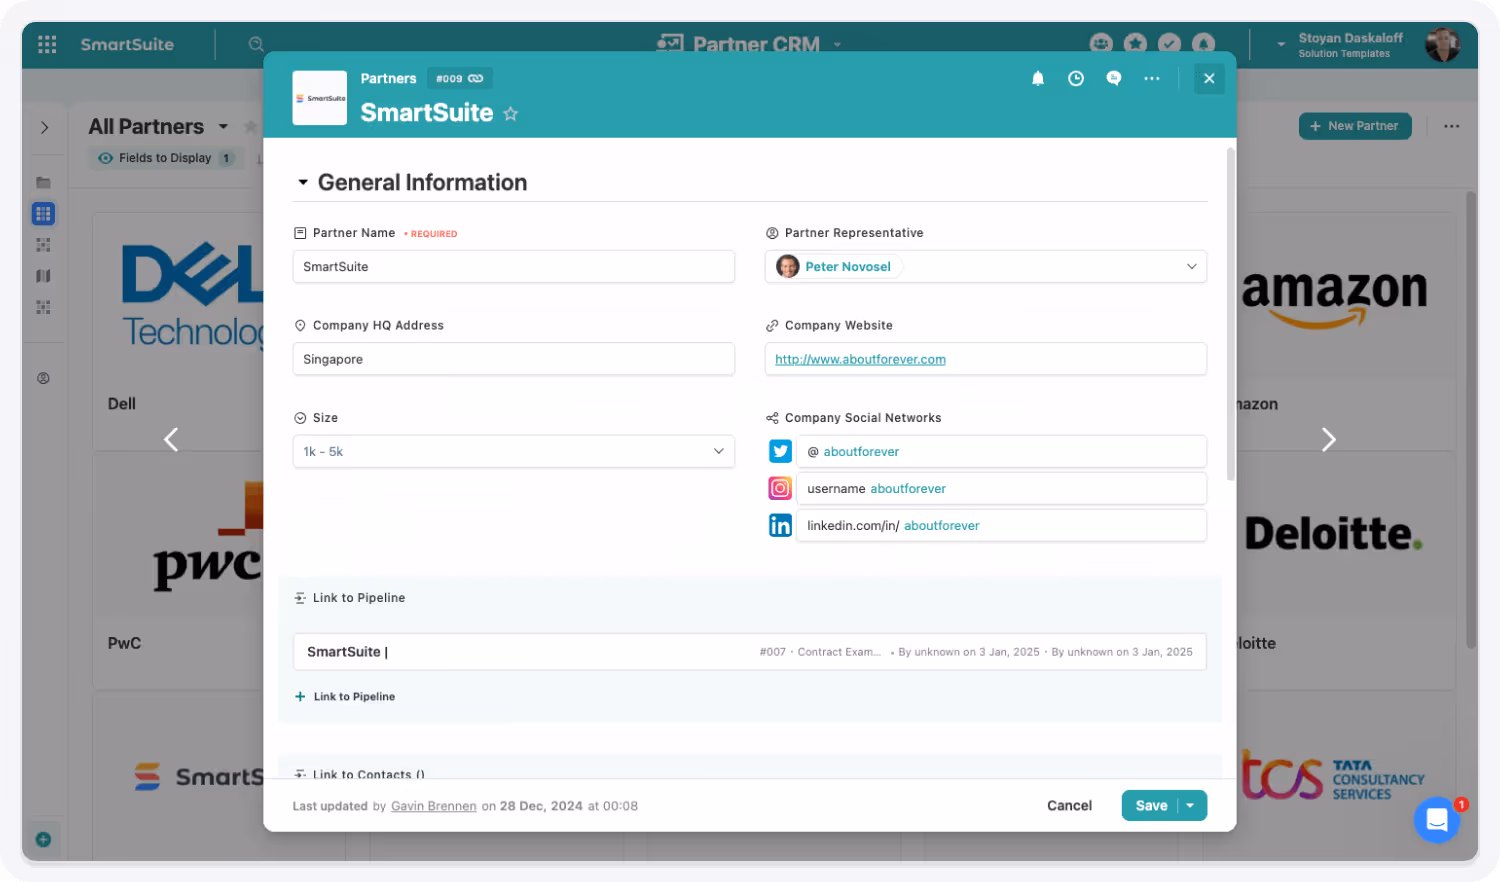Click the LinkedIn aboutforever field
Viewport: 1500px width, 882px height.
tap(1002, 525)
